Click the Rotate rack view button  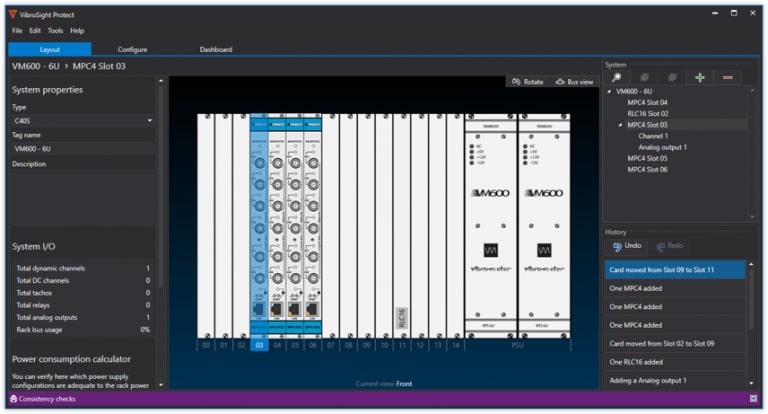527,82
